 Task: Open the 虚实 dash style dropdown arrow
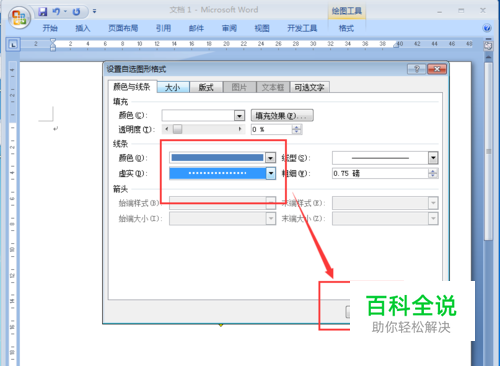click(x=271, y=173)
